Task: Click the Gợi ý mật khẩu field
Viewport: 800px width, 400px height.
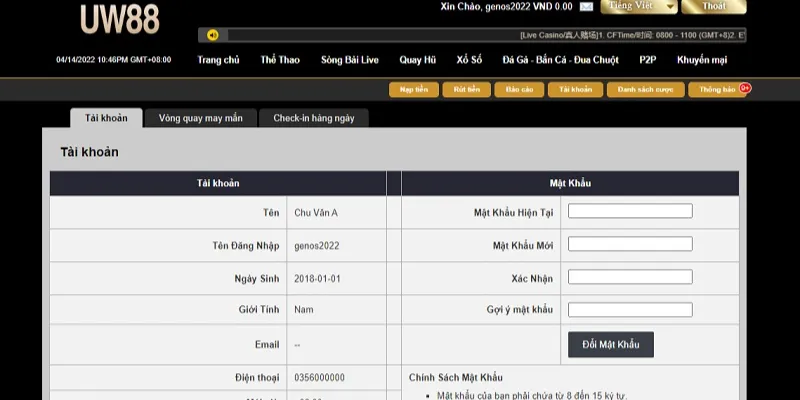Action: click(630, 310)
